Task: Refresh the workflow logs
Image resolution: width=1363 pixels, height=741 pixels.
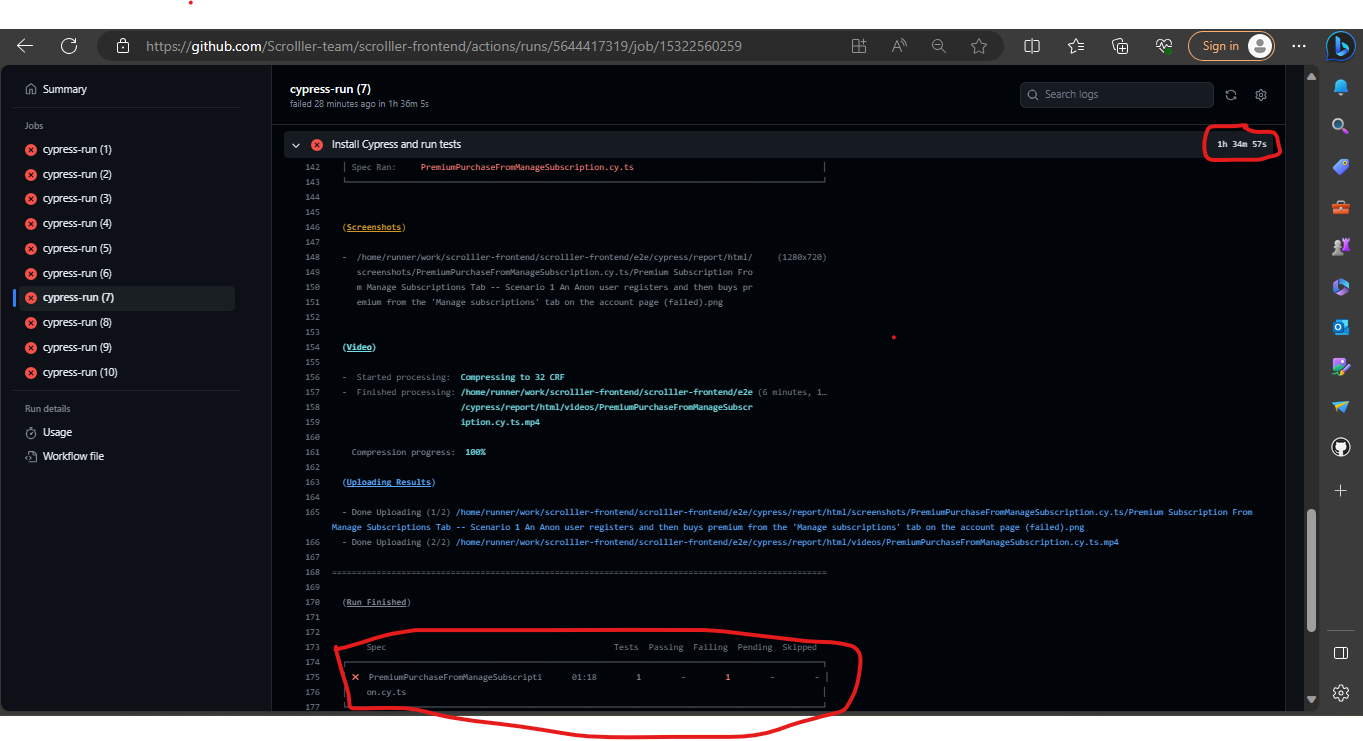Action: (x=1231, y=94)
